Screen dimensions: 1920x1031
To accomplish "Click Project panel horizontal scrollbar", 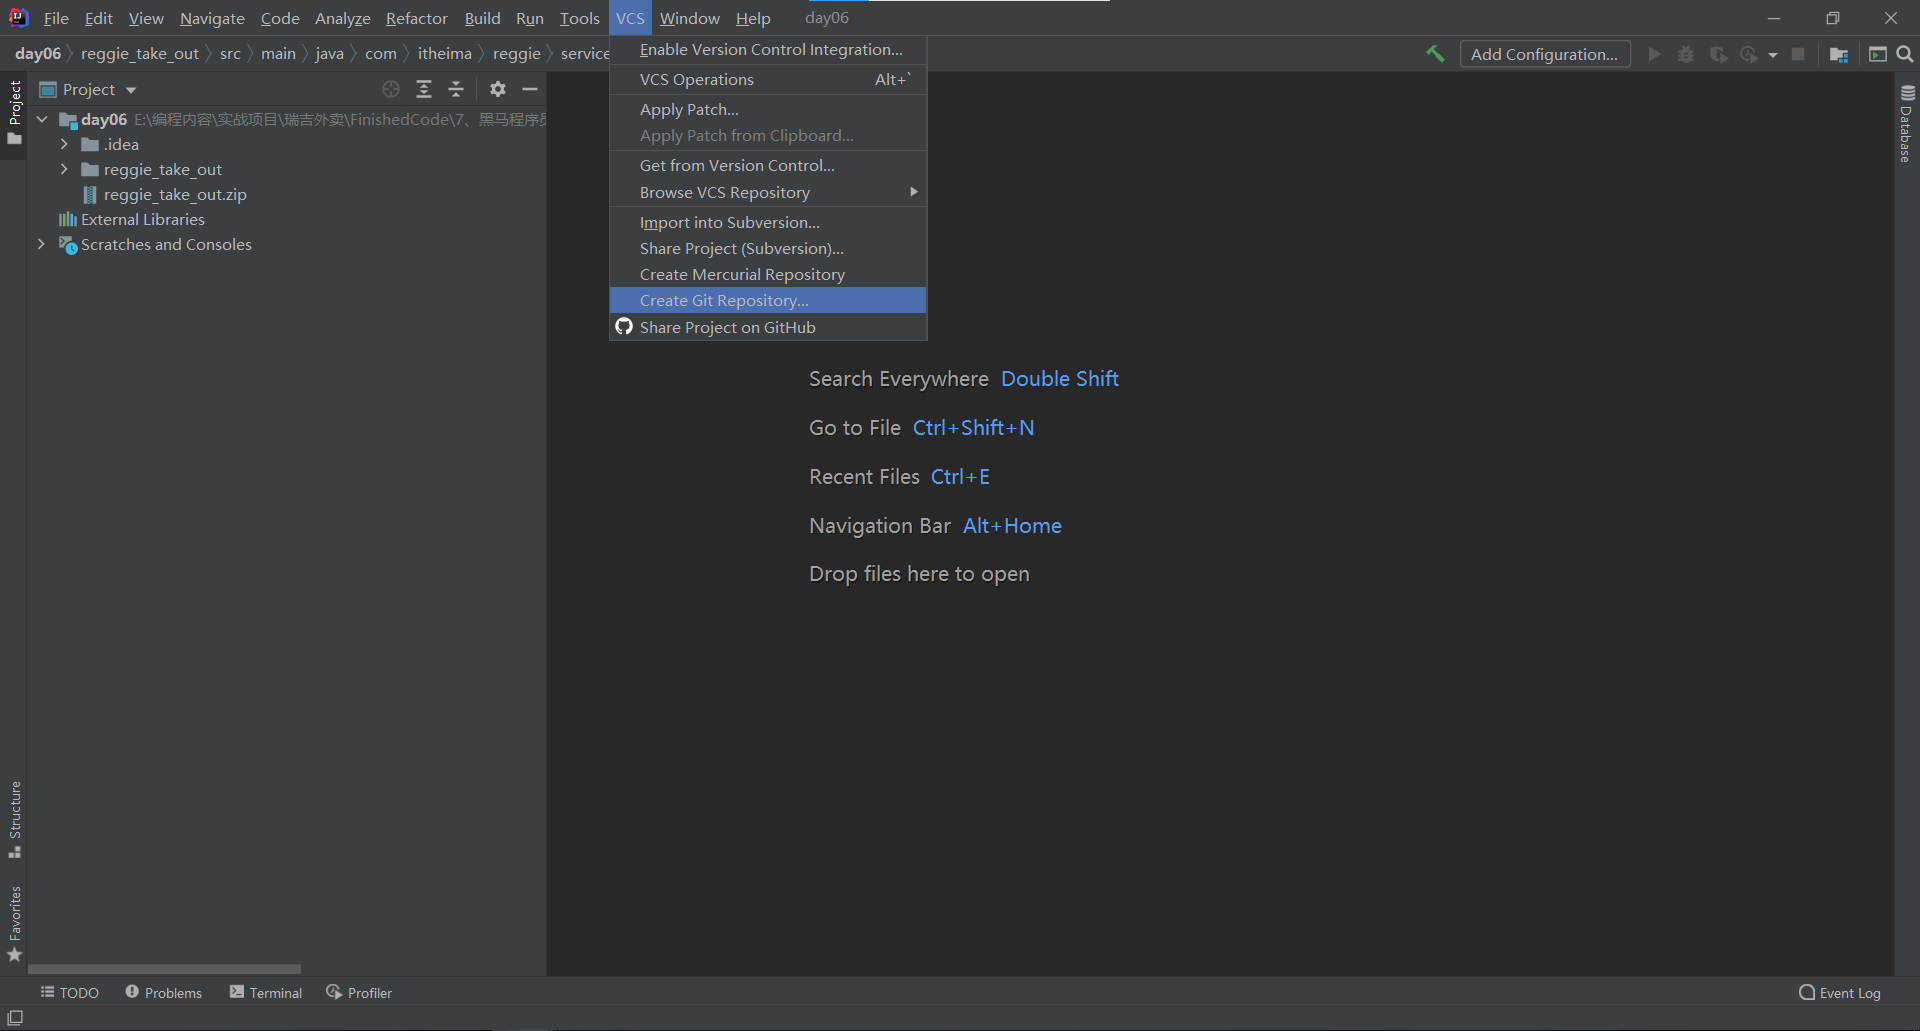I will pos(164,969).
